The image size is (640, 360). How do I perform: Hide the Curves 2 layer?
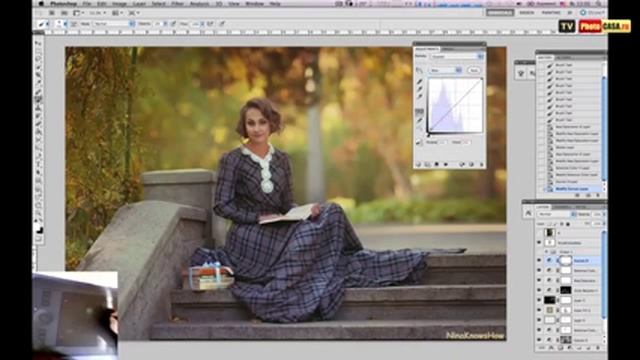(x=539, y=340)
